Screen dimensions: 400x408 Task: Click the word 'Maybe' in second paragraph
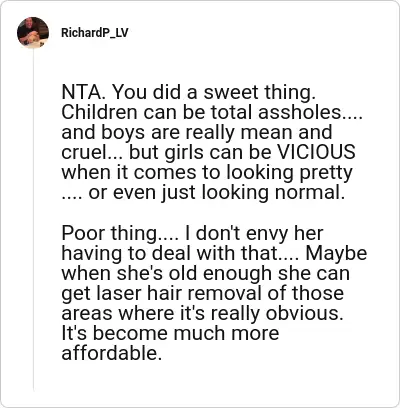(x=336, y=253)
